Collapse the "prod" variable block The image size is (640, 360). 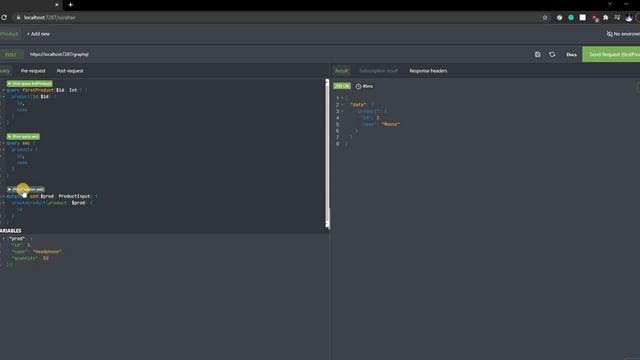[4, 239]
